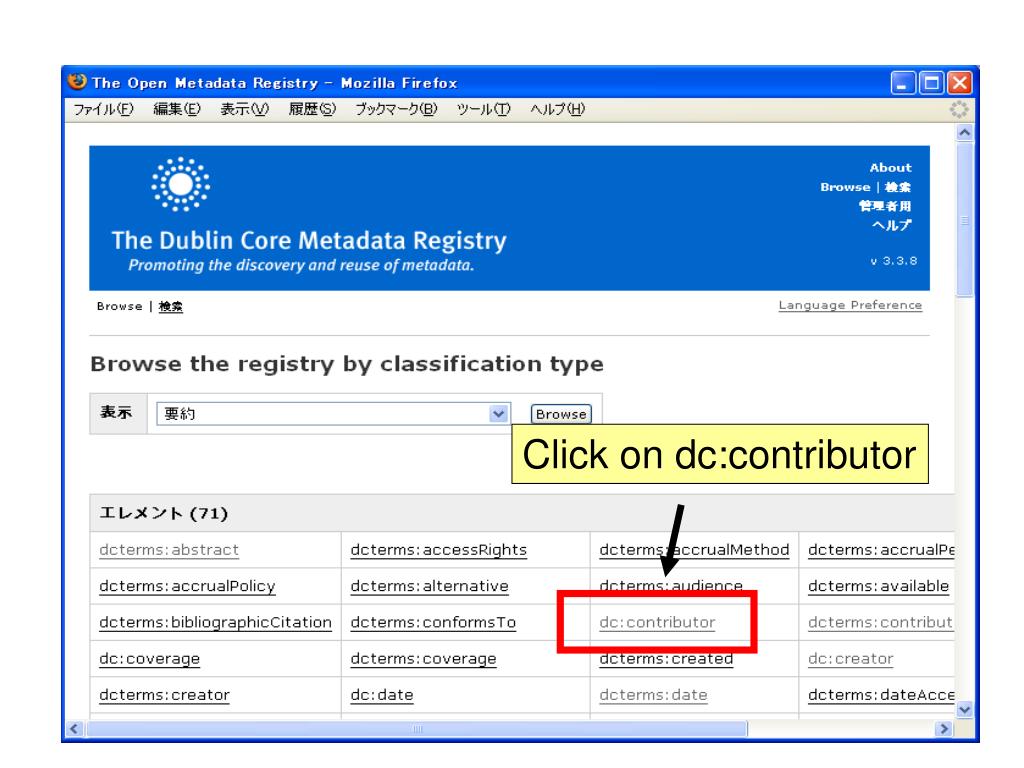The height and width of the screenshot is (768, 1024).
Task: Open the dcterms:coverage element
Action: tap(423, 659)
